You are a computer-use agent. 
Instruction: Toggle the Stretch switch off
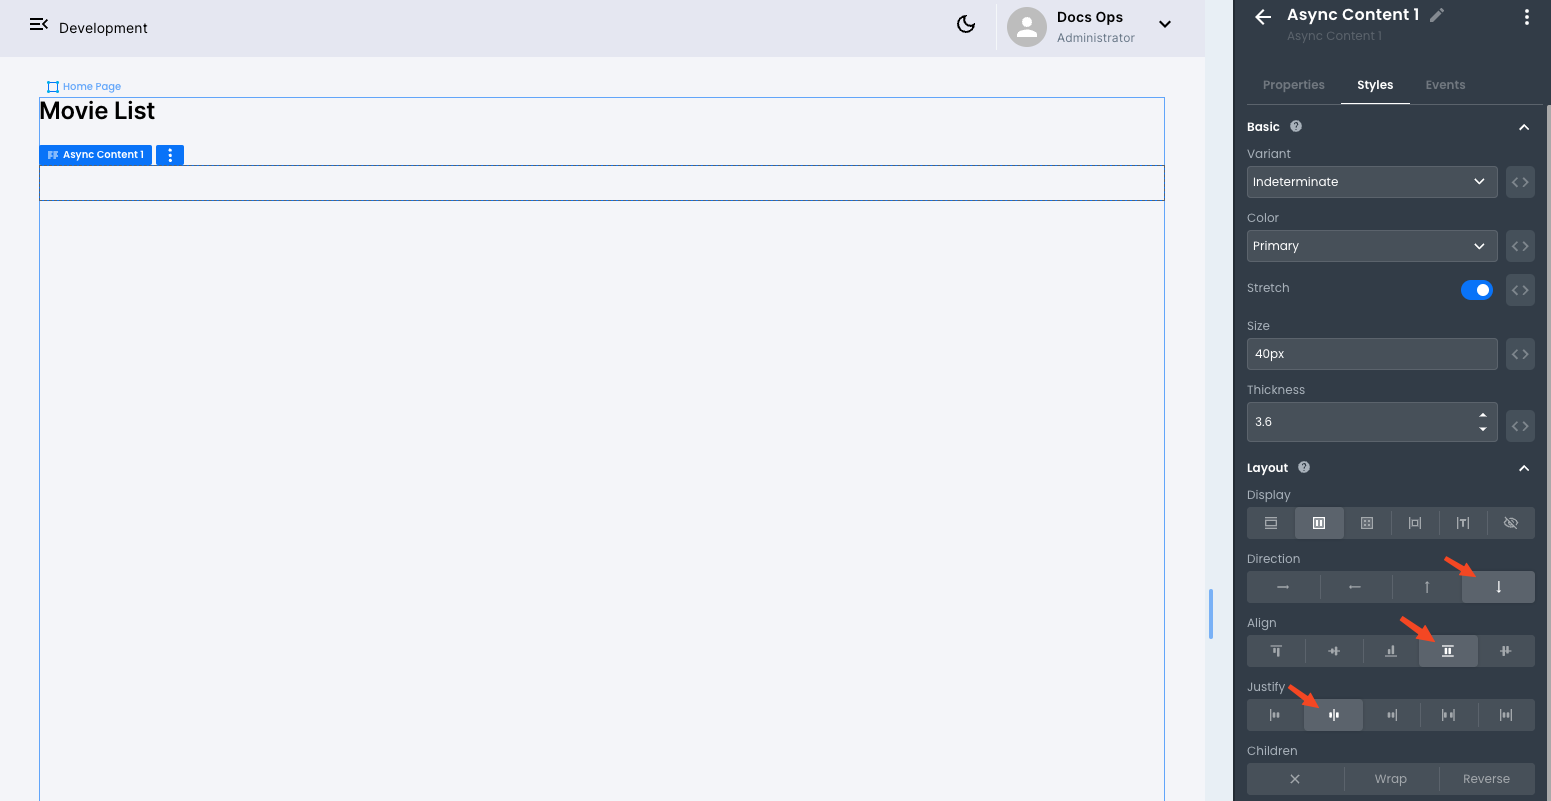click(1476, 290)
